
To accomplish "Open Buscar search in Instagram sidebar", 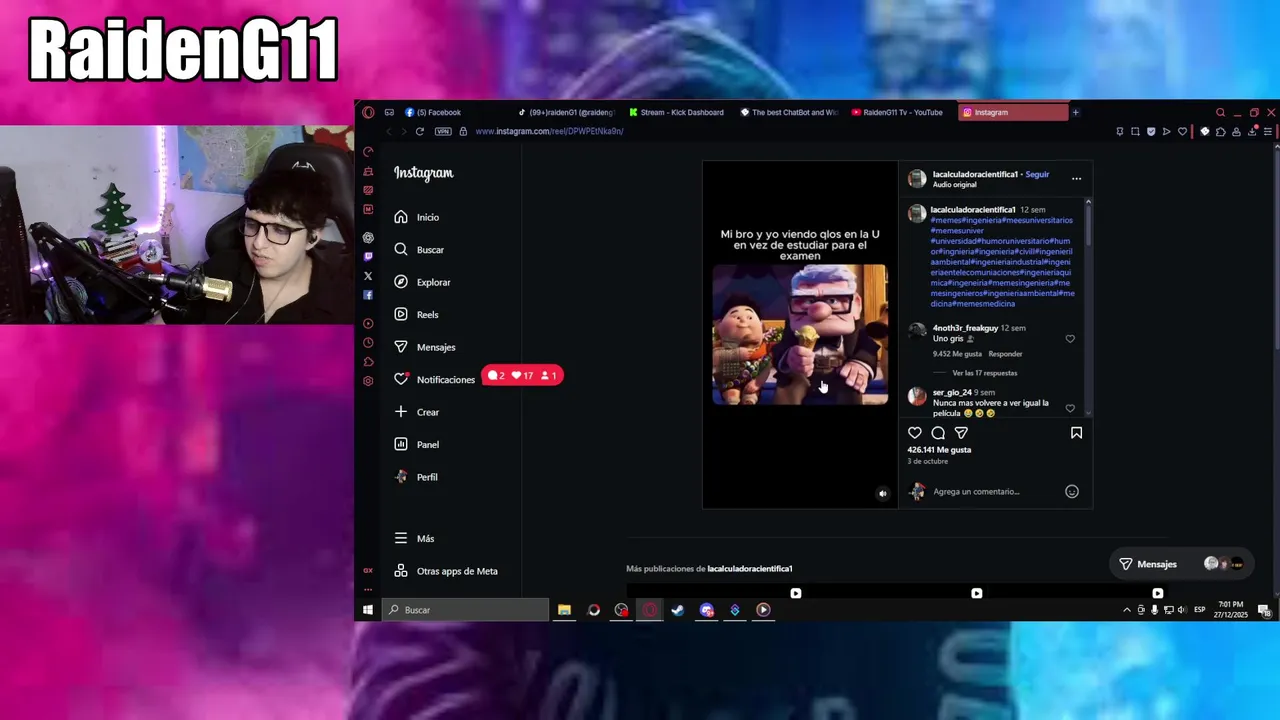I will click(419, 250).
